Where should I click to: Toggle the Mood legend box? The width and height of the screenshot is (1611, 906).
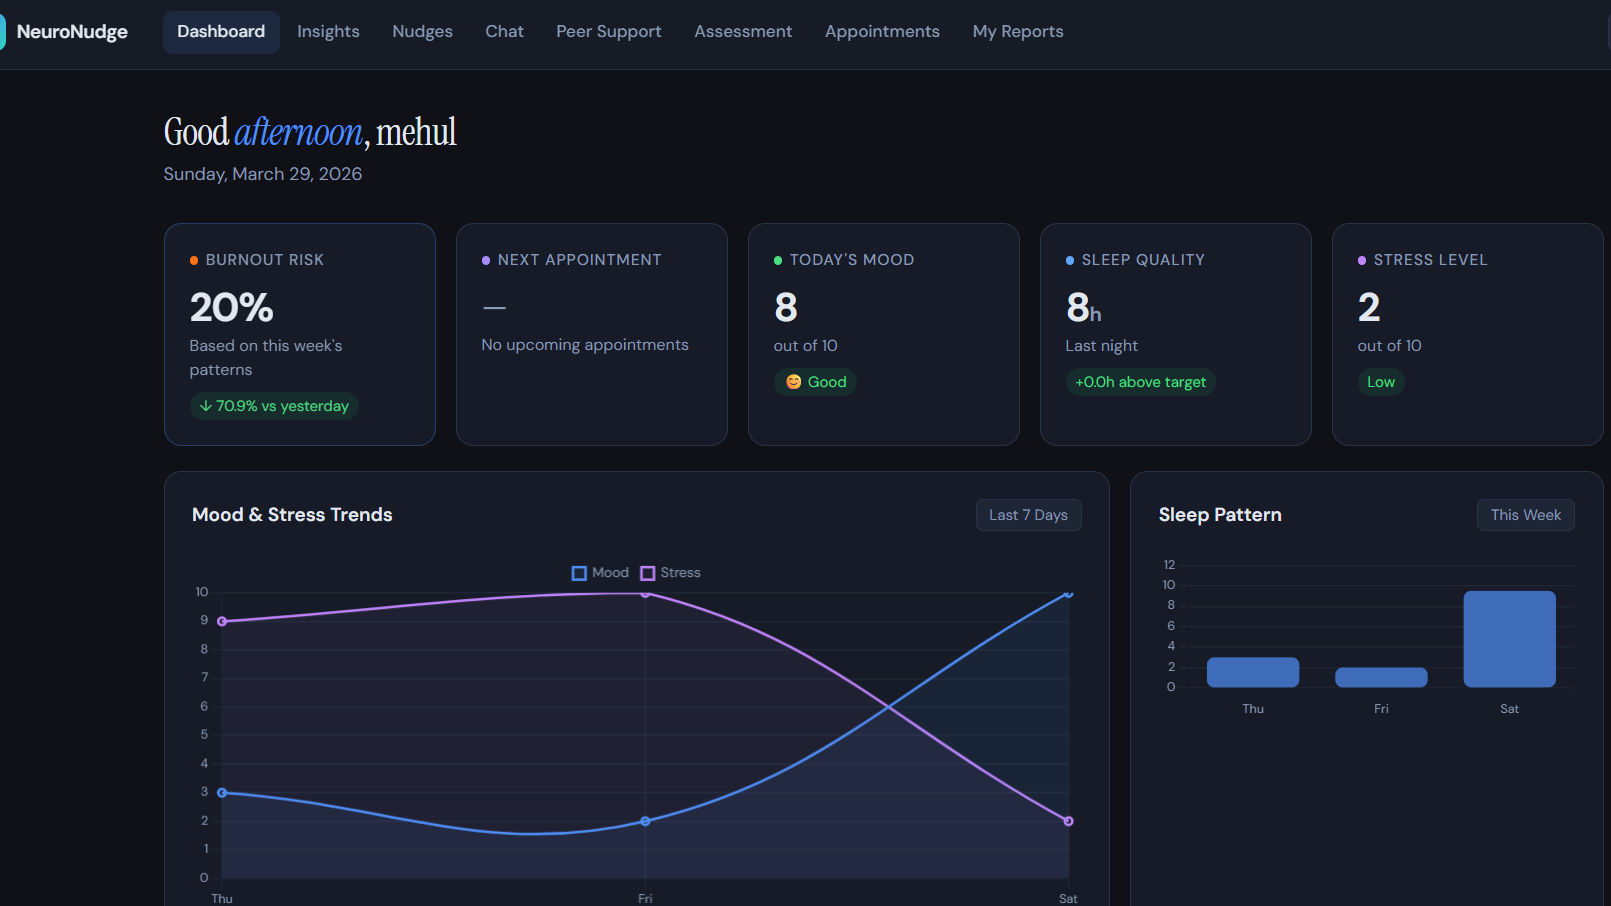click(579, 573)
